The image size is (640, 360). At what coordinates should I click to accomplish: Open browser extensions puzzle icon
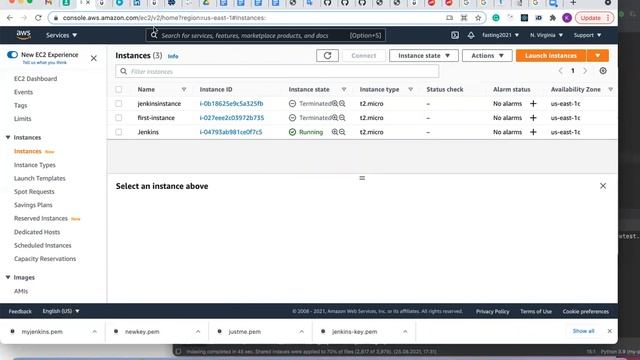(553, 18)
